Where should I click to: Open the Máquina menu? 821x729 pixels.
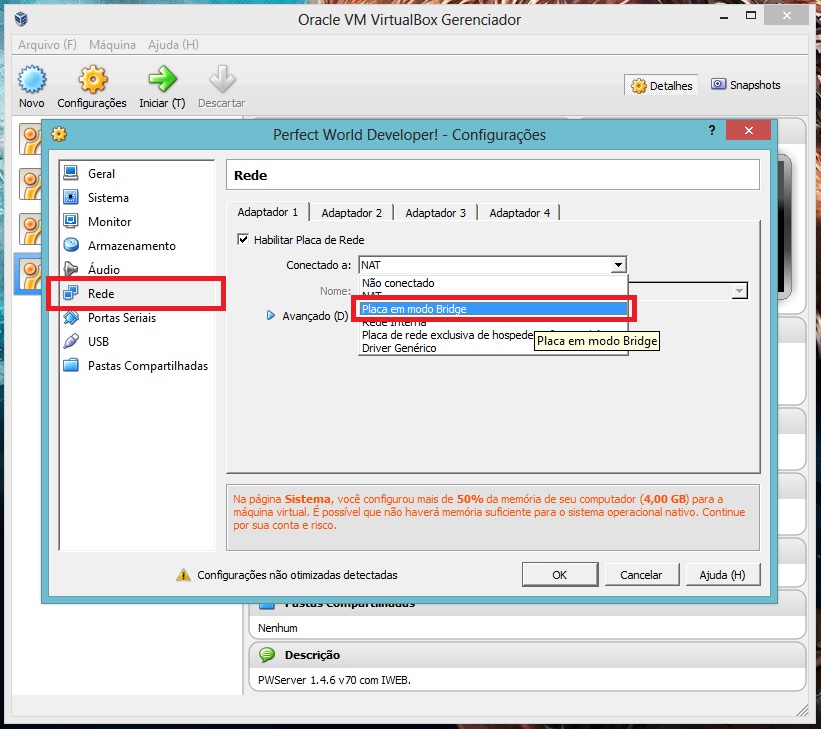(112, 45)
